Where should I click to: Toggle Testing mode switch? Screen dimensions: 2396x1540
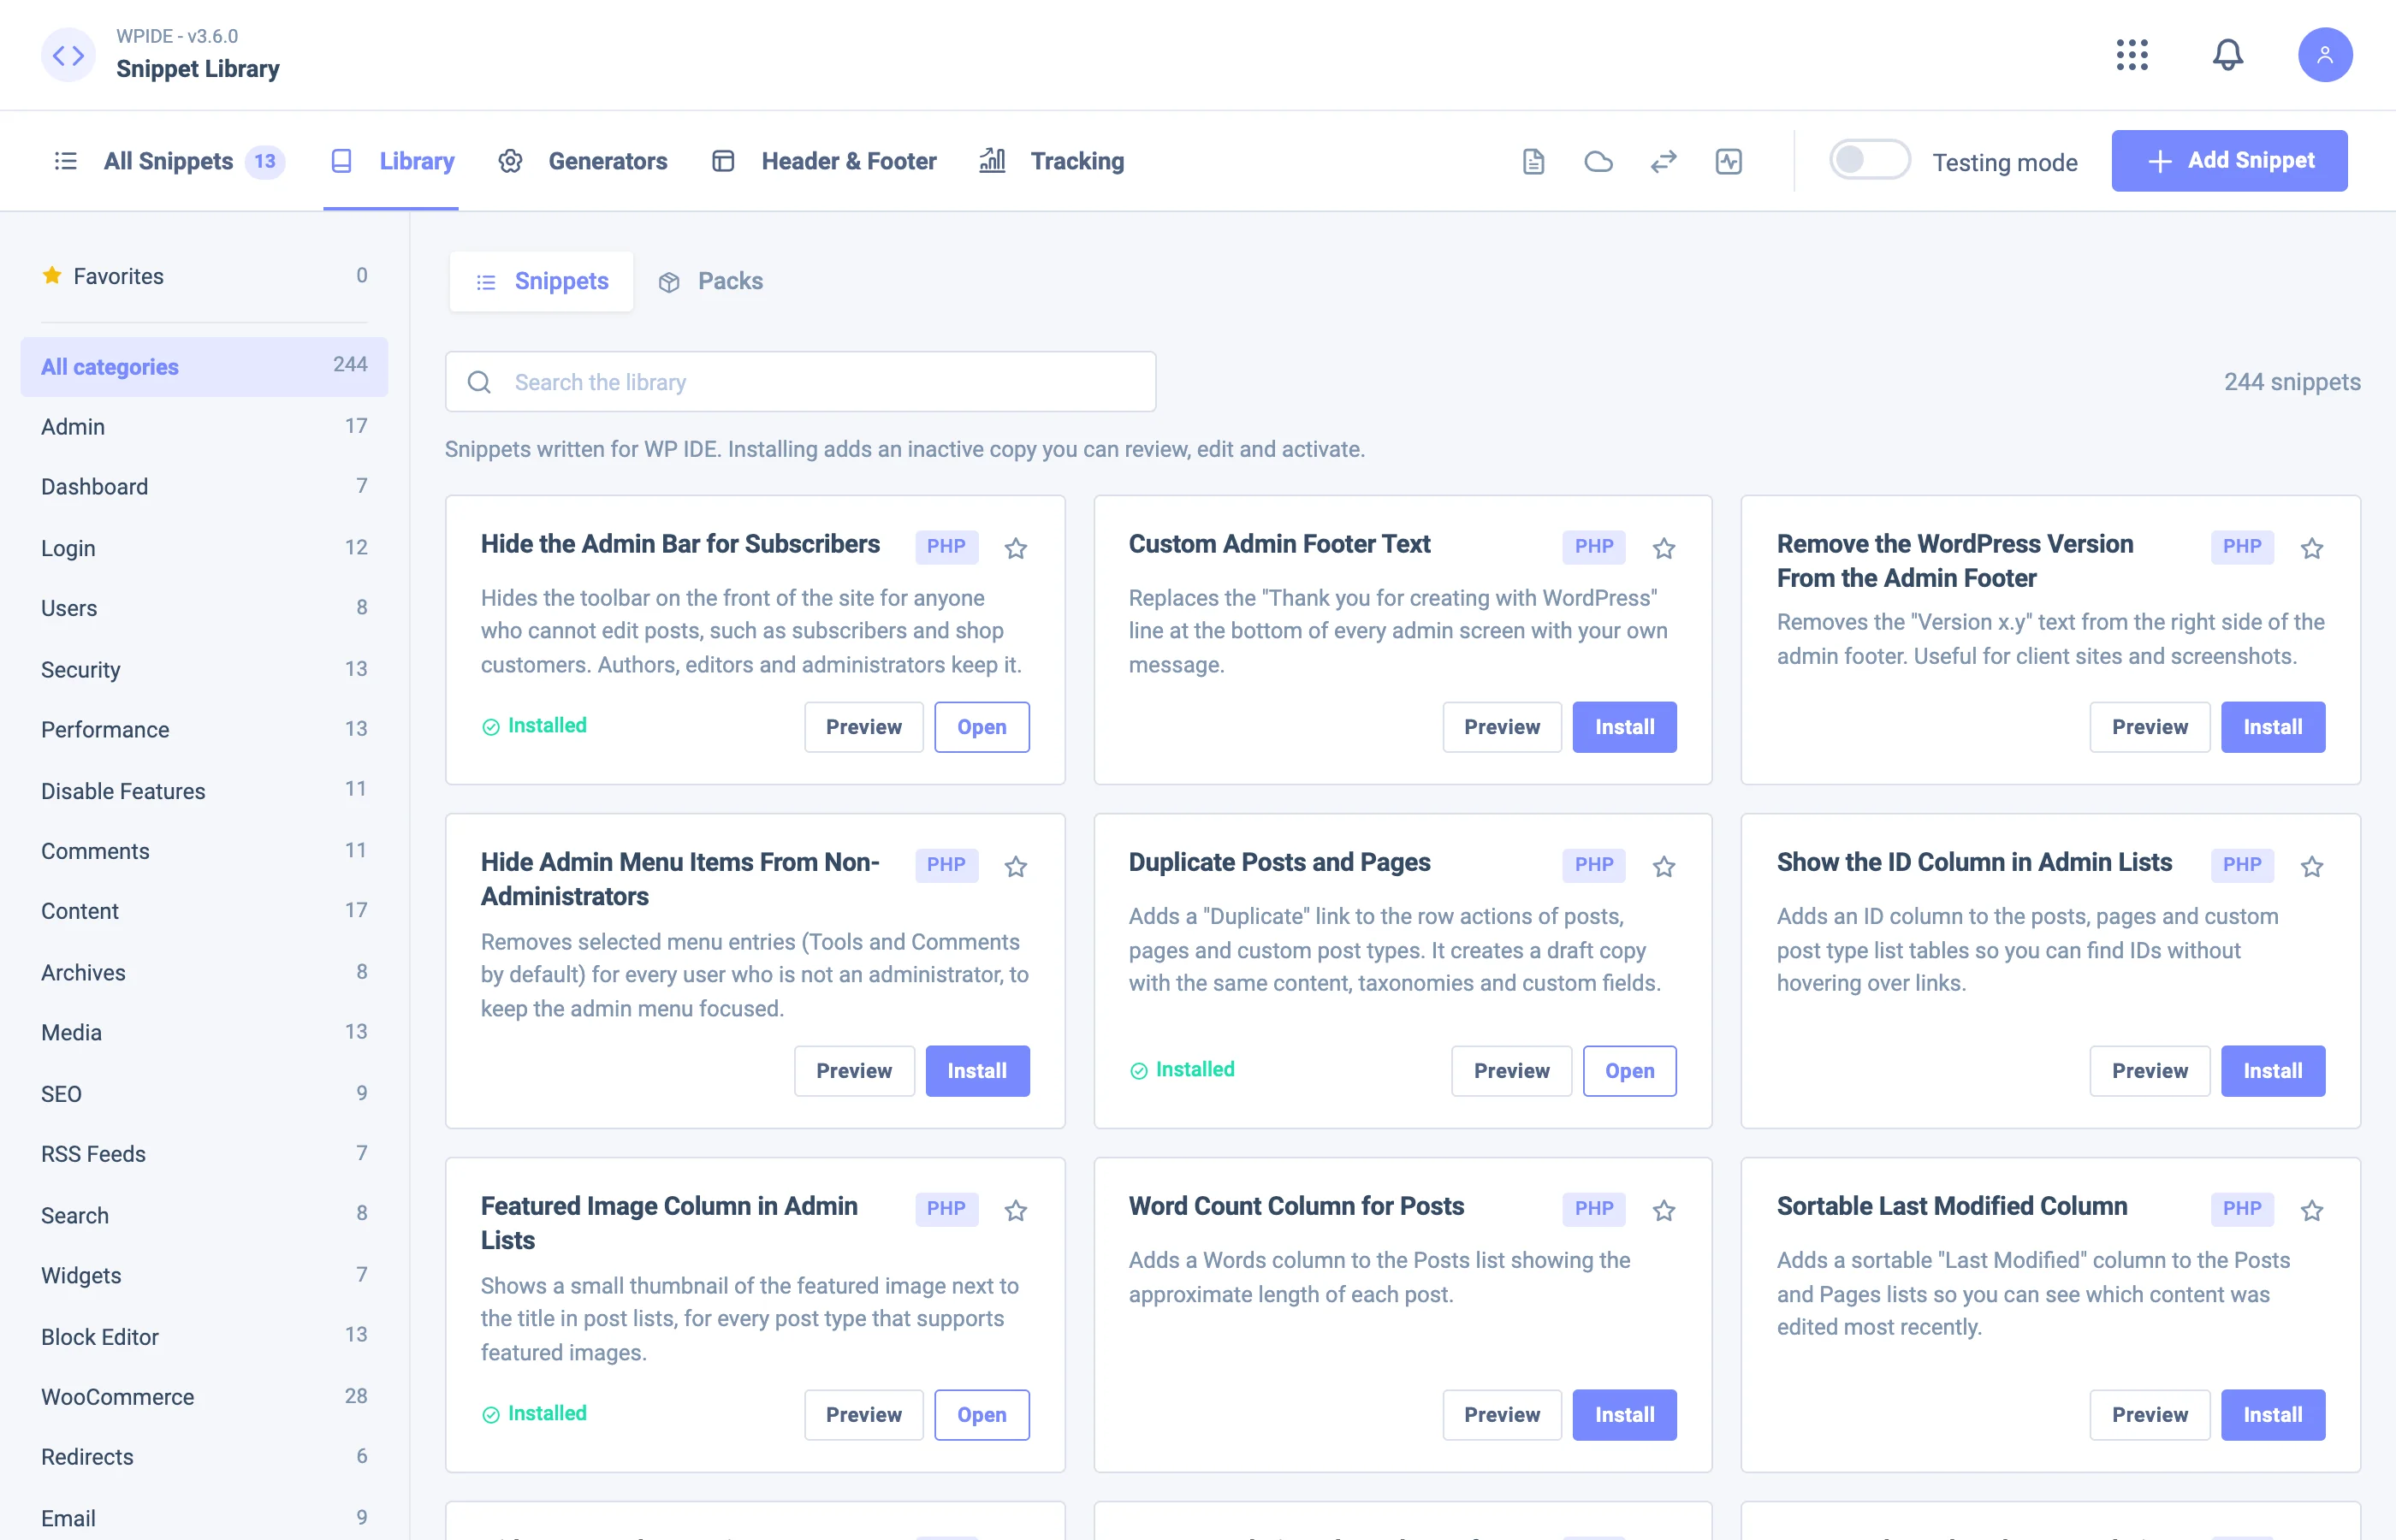pyautogui.click(x=1868, y=160)
